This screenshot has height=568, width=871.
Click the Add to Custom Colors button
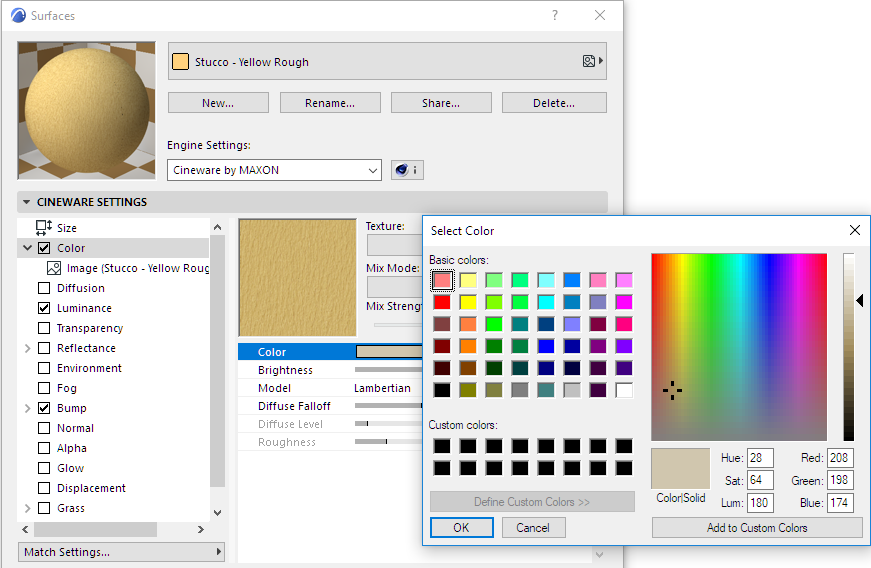(x=756, y=528)
